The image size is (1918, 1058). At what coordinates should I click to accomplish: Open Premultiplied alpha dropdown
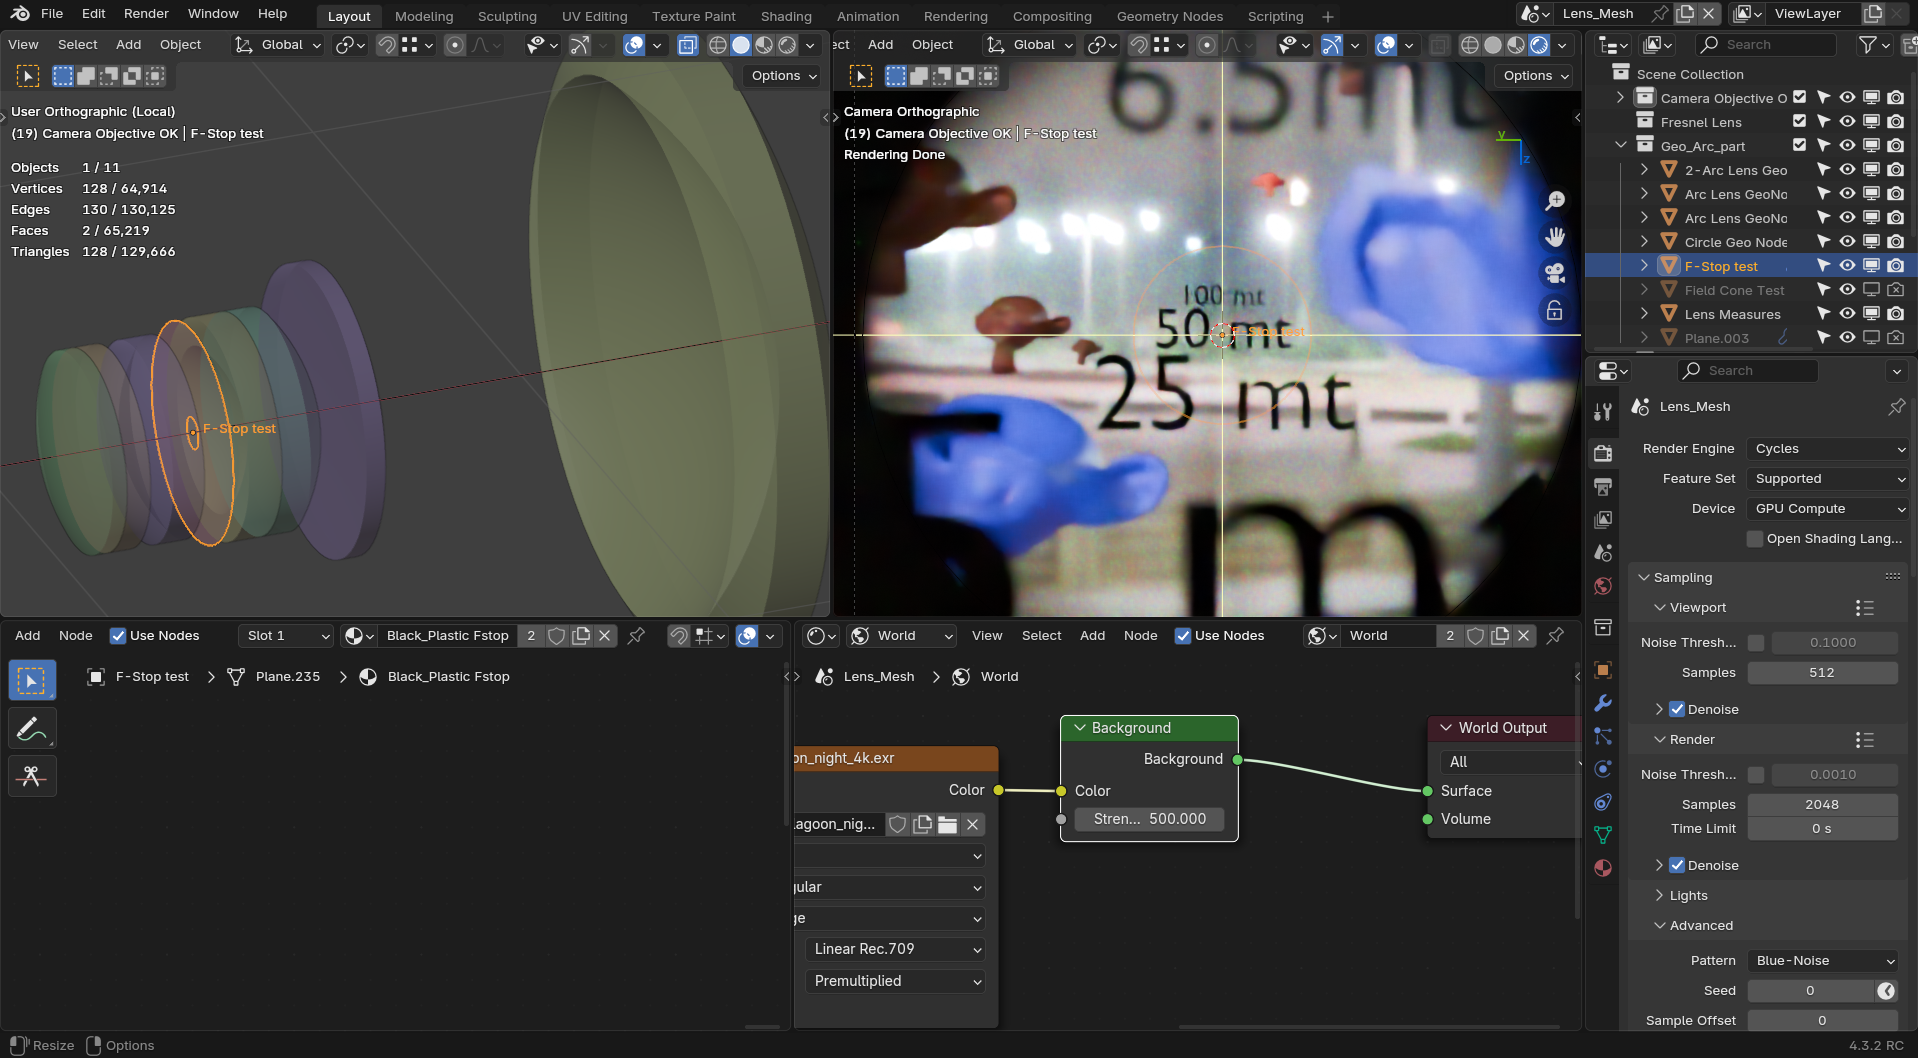[x=894, y=981]
